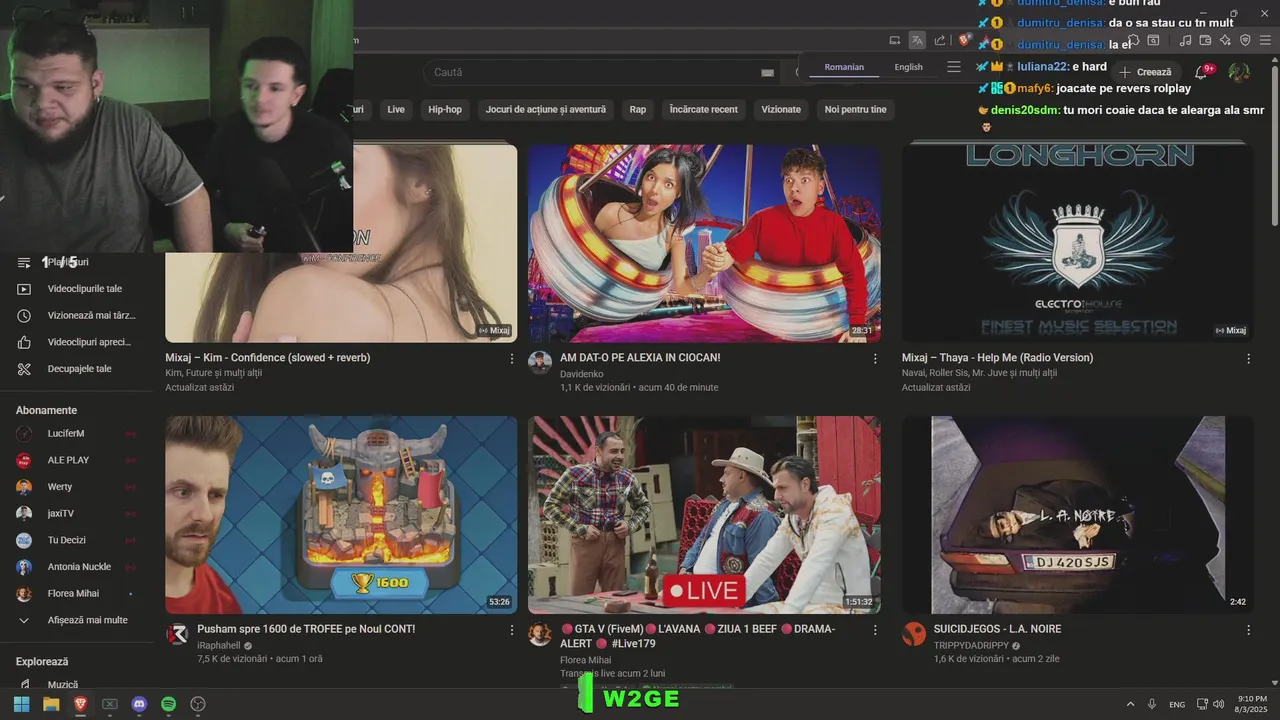1280x720 pixels.
Task: Click the Davidenko channel avatar
Action: 540,363
